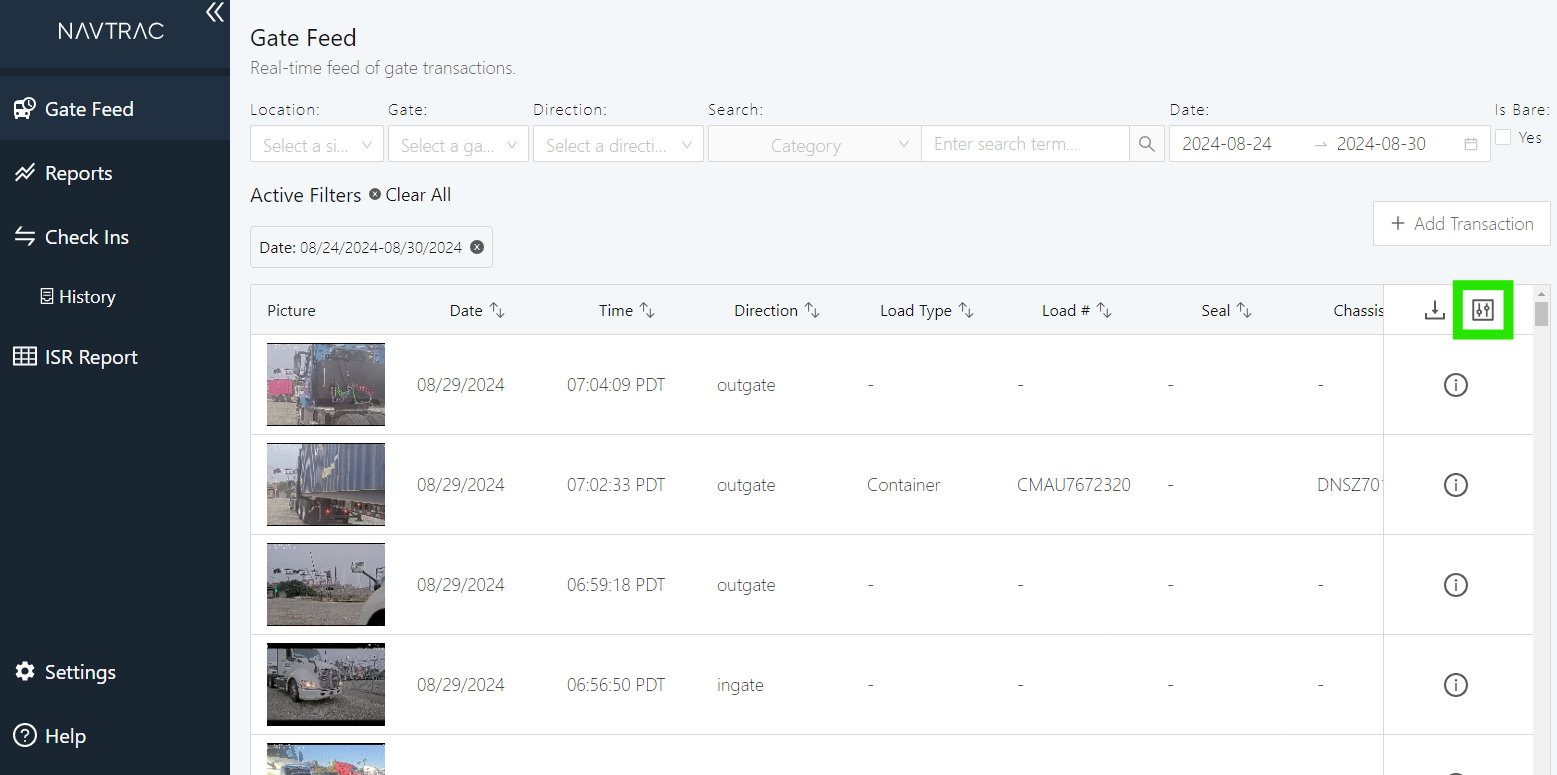Image resolution: width=1557 pixels, height=775 pixels.
Task: Expand the Gate selection dropdown
Action: click(457, 143)
